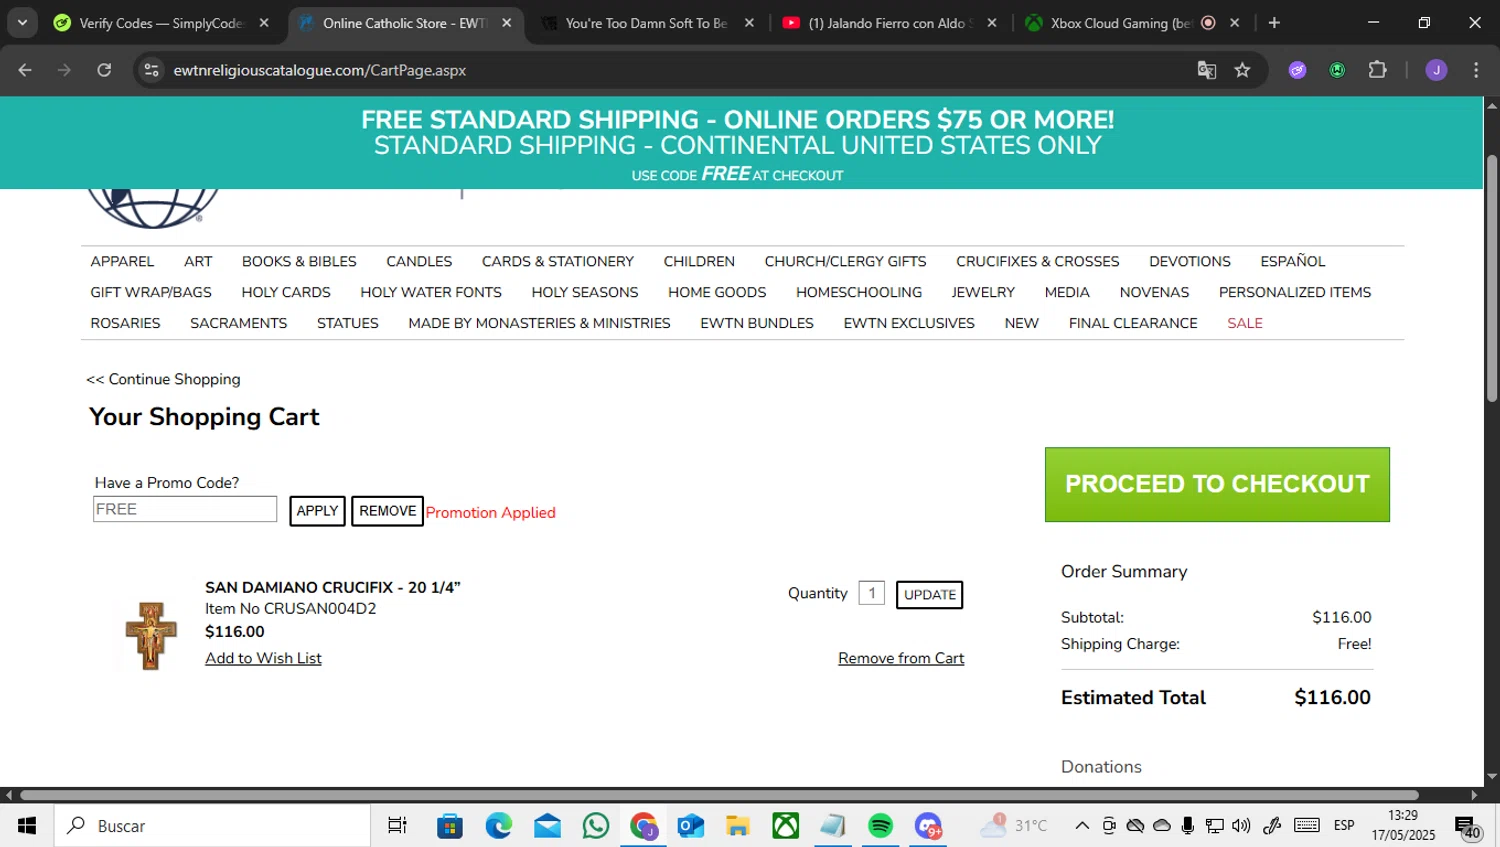Viewport: 1500px width, 847px height.
Task: Click the San Damiano Crucifix thumbnail
Action: tap(151, 635)
